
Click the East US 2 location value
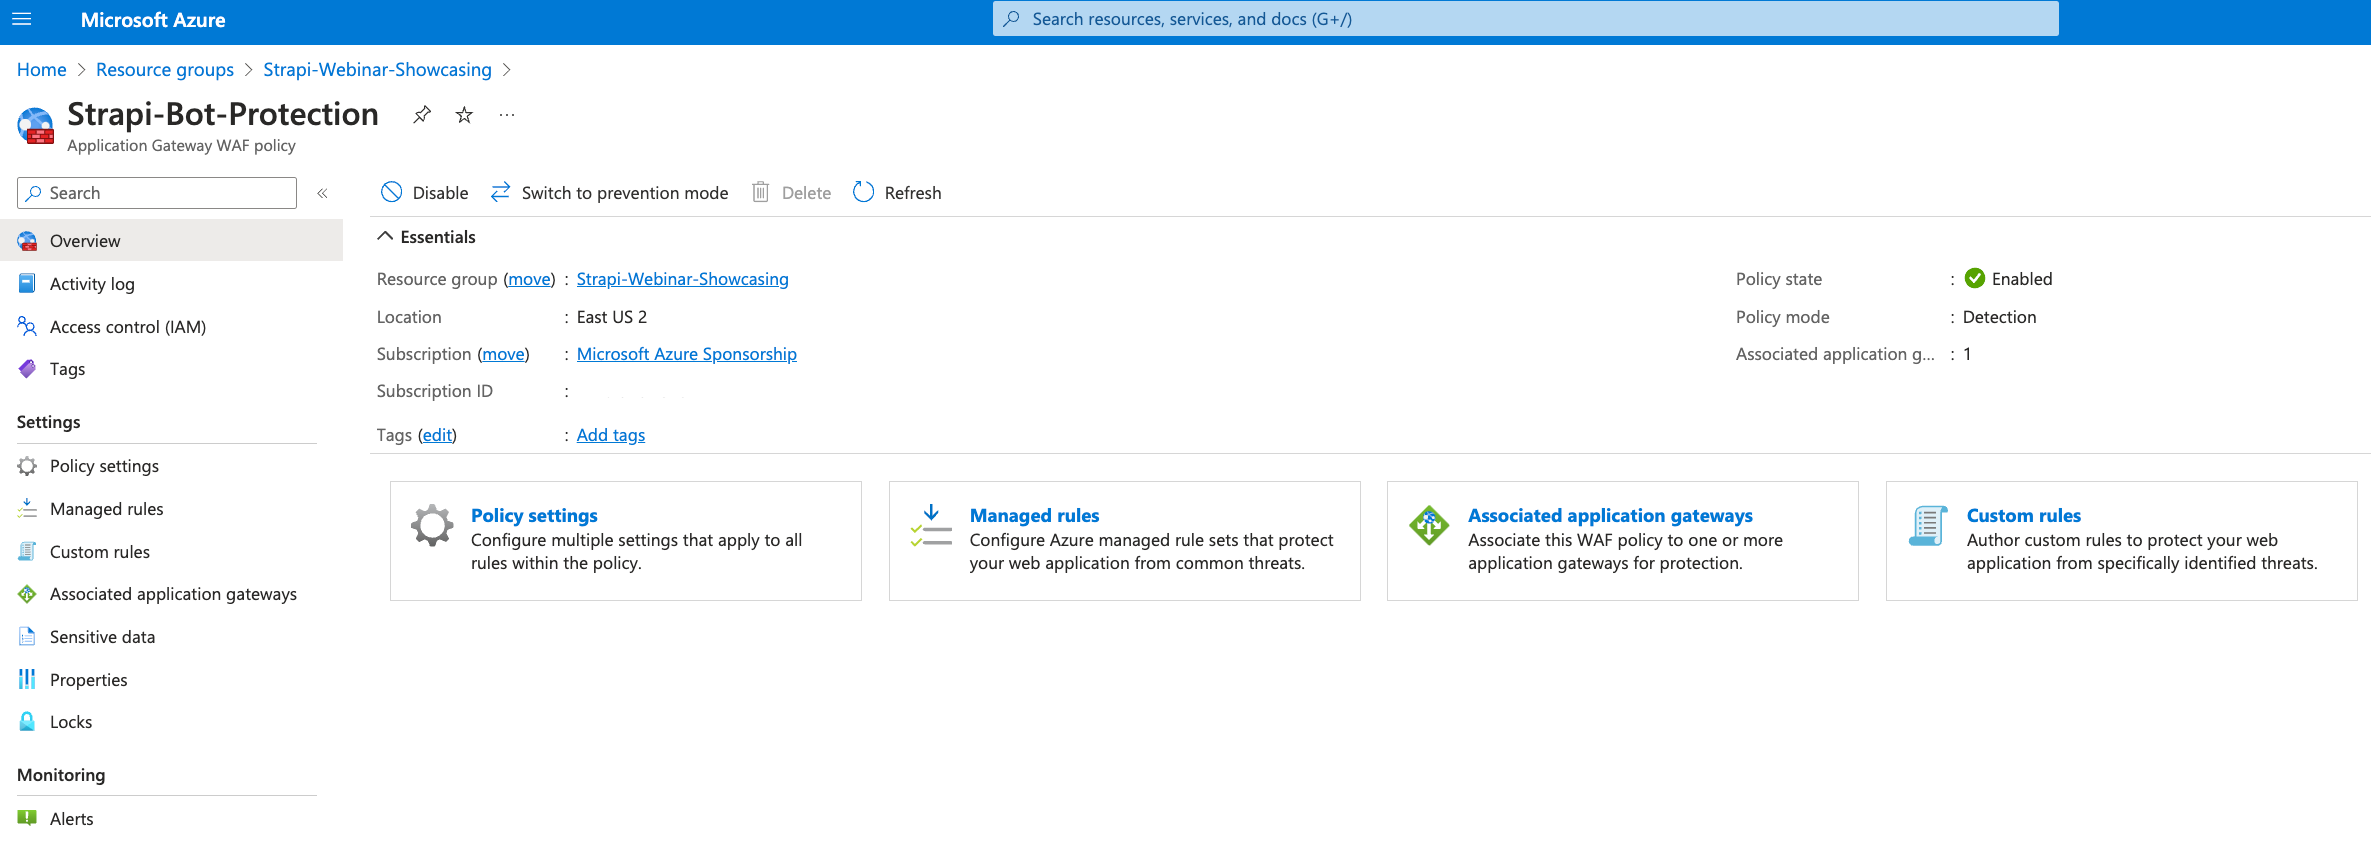(612, 317)
